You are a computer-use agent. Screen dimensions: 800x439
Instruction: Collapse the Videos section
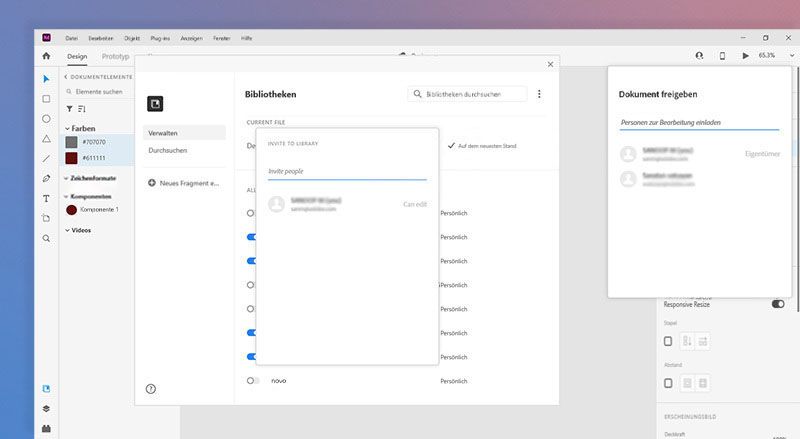[x=67, y=230]
